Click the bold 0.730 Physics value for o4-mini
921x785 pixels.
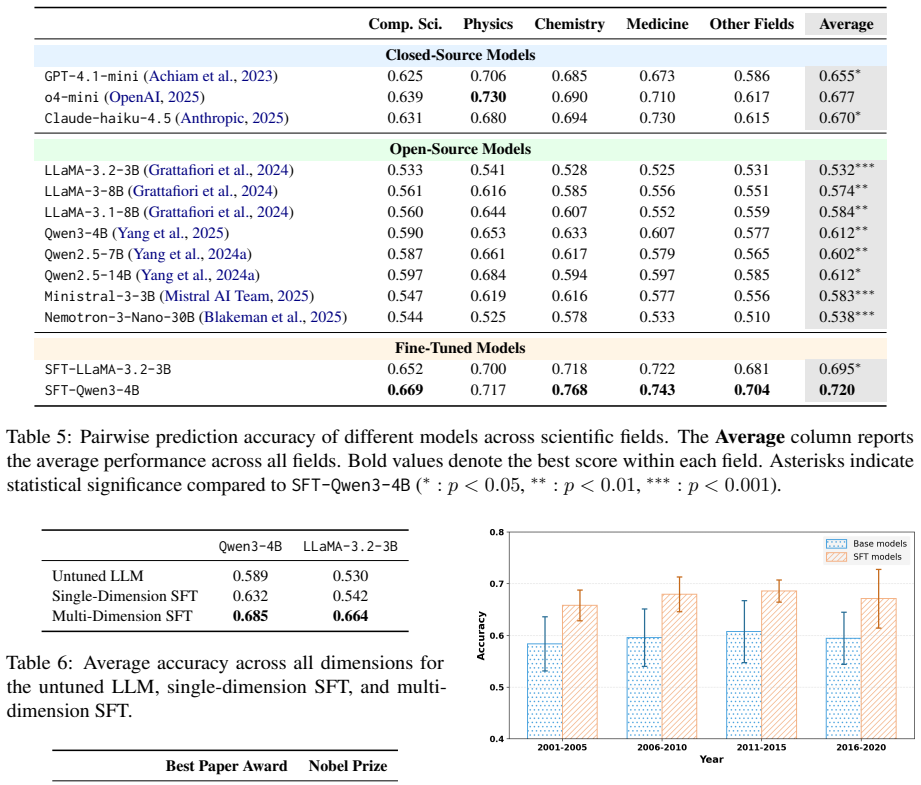[488, 98]
